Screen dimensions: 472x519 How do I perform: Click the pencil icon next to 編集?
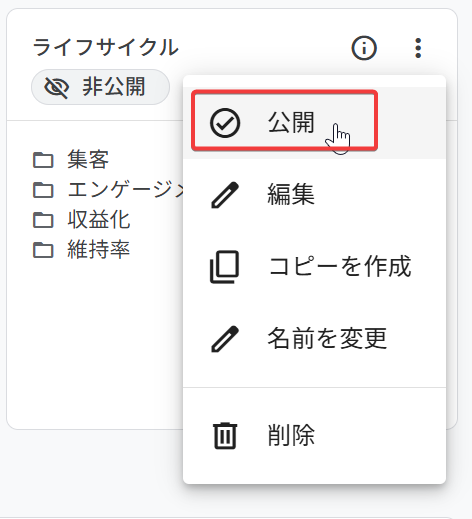(x=225, y=195)
